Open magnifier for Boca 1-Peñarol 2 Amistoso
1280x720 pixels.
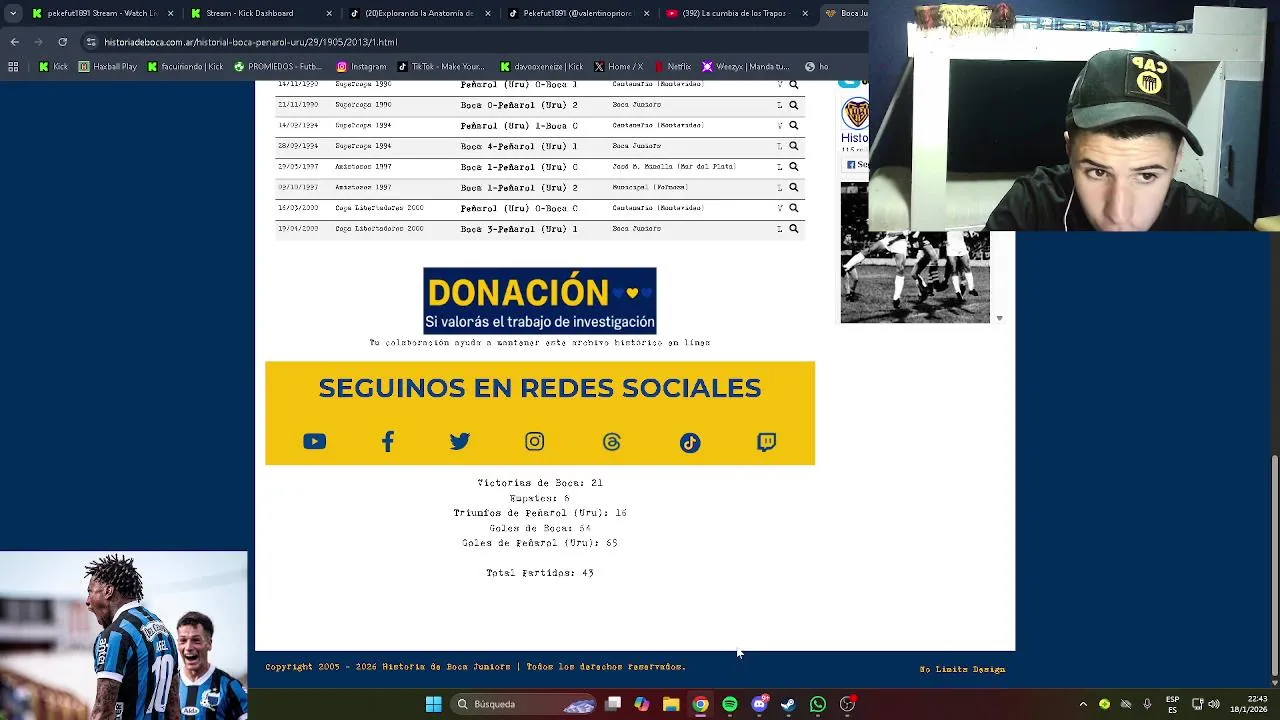[x=793, y=188]
